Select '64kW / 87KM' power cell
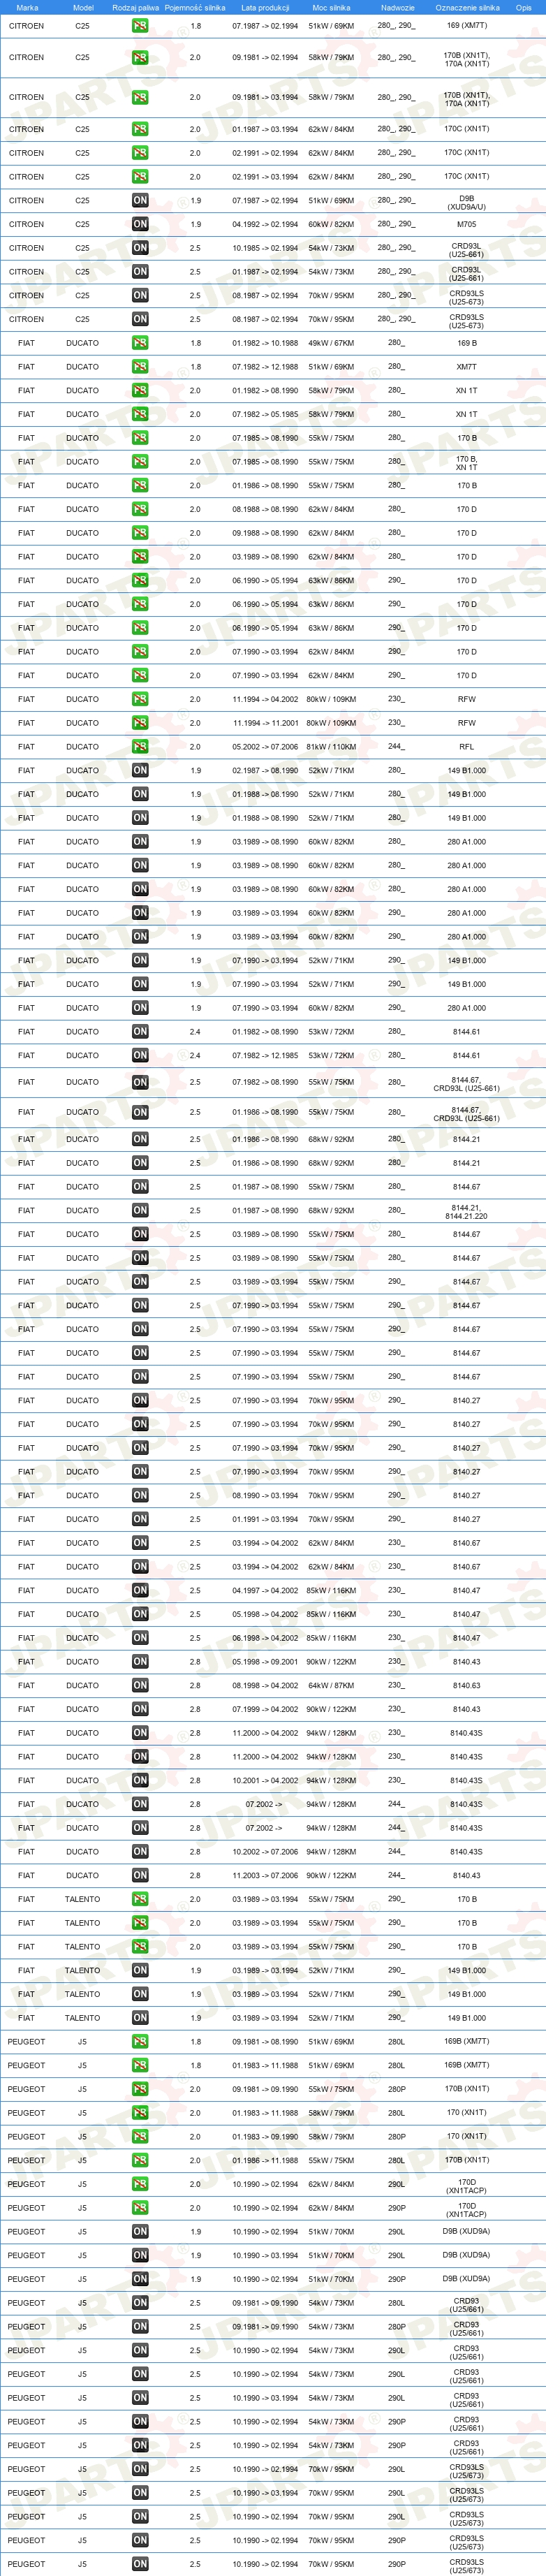The width and height of the screenshot is (546, 2576). [x=331, y=1686]
